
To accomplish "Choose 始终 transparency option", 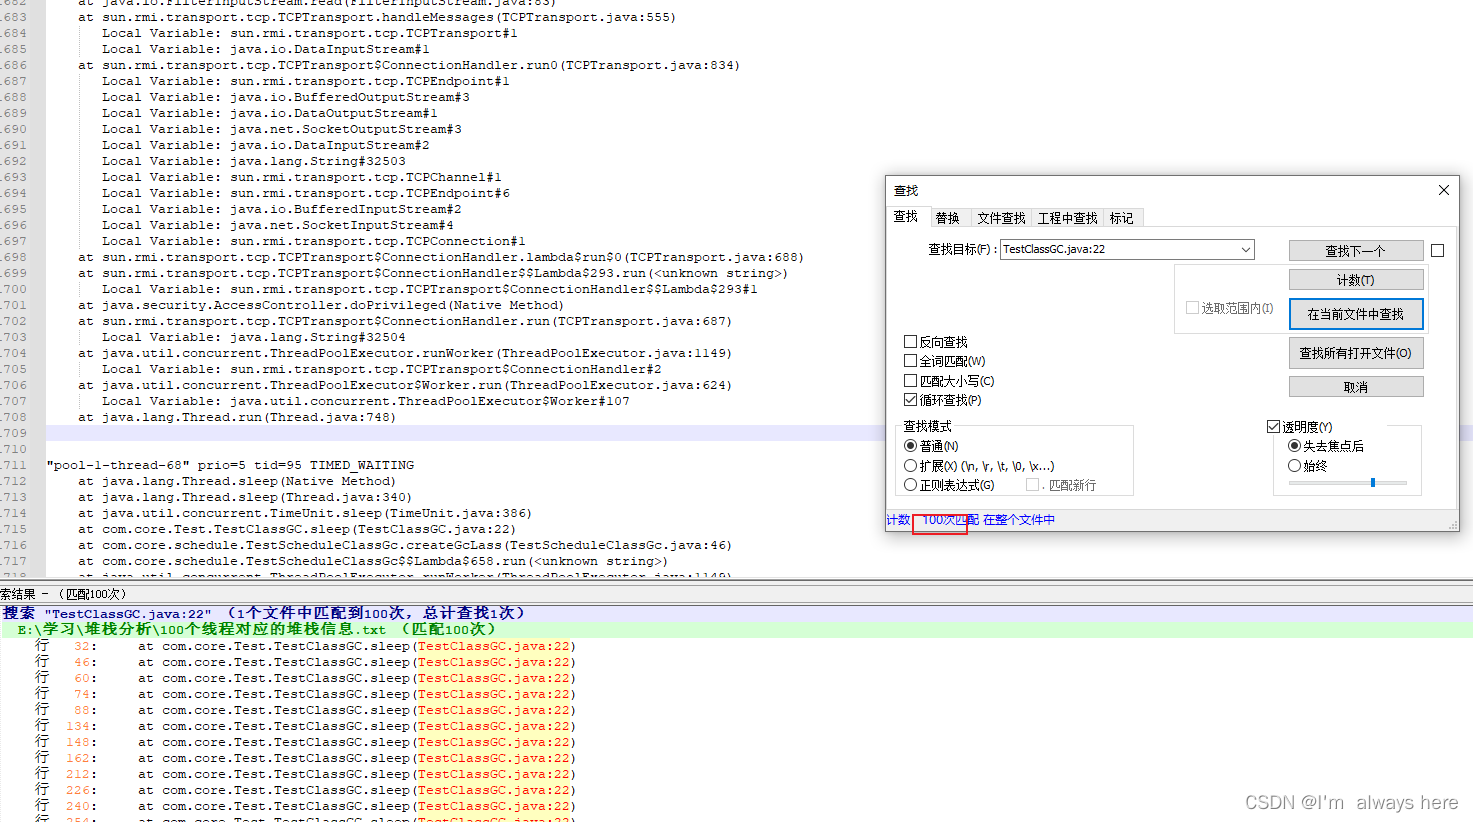I will point(1294,466).
